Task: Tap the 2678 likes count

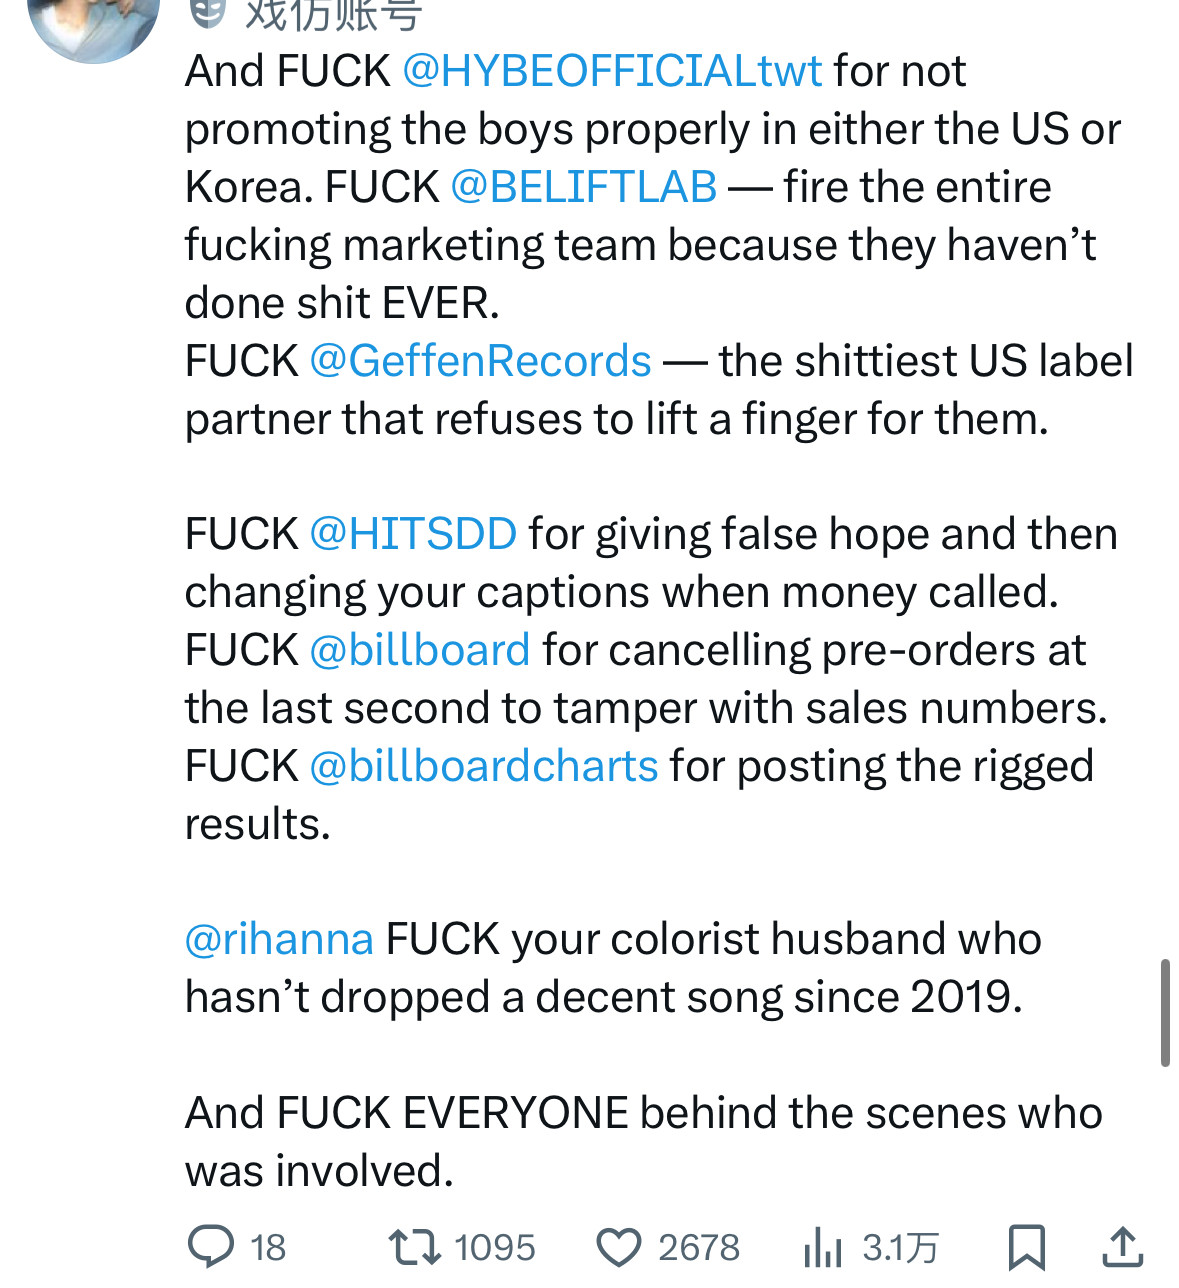Action: 699,1248
